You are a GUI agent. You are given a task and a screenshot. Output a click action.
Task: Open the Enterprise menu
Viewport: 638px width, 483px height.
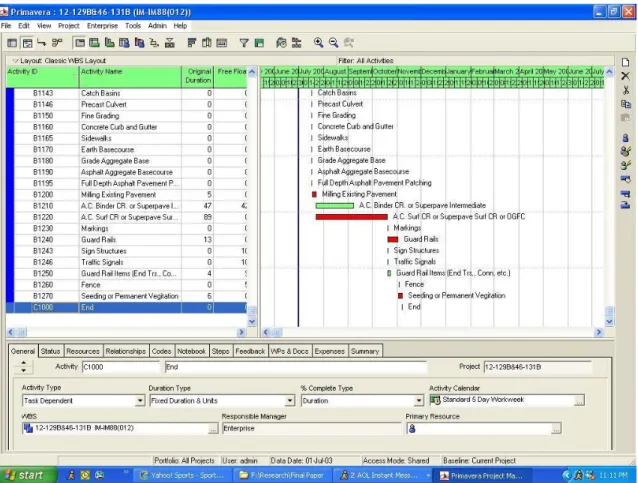pyautogui.click(x=102, y=26)
